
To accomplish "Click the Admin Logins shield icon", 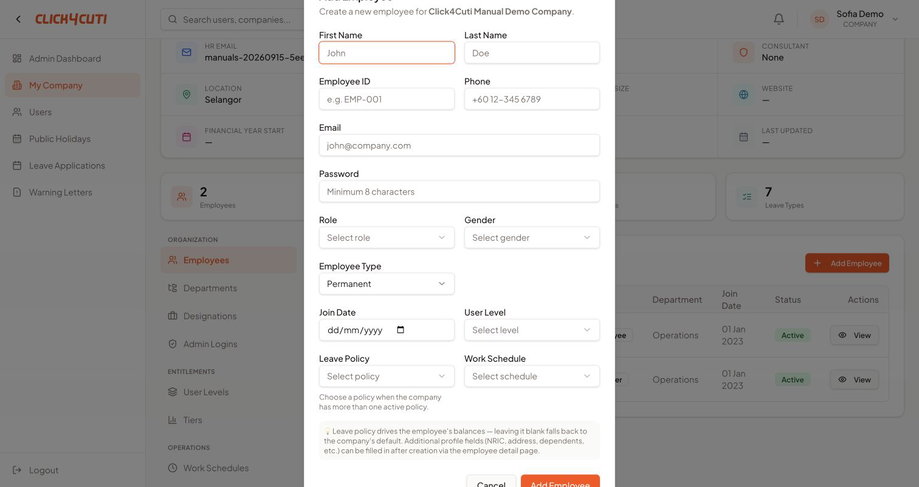I will tap(172, 344).
